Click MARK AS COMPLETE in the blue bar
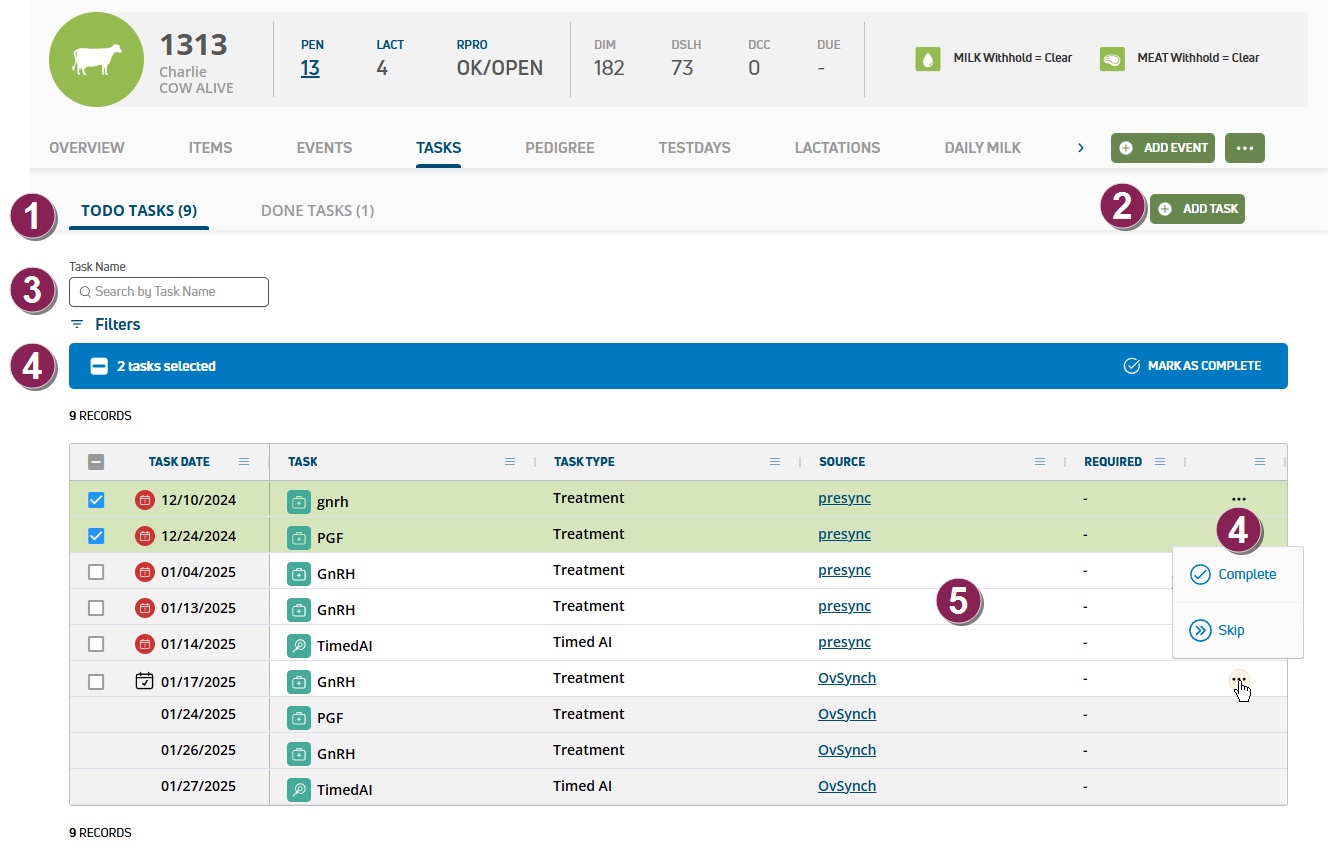The width and height of the screenshot is (1328, 859). click(1192, 366)
